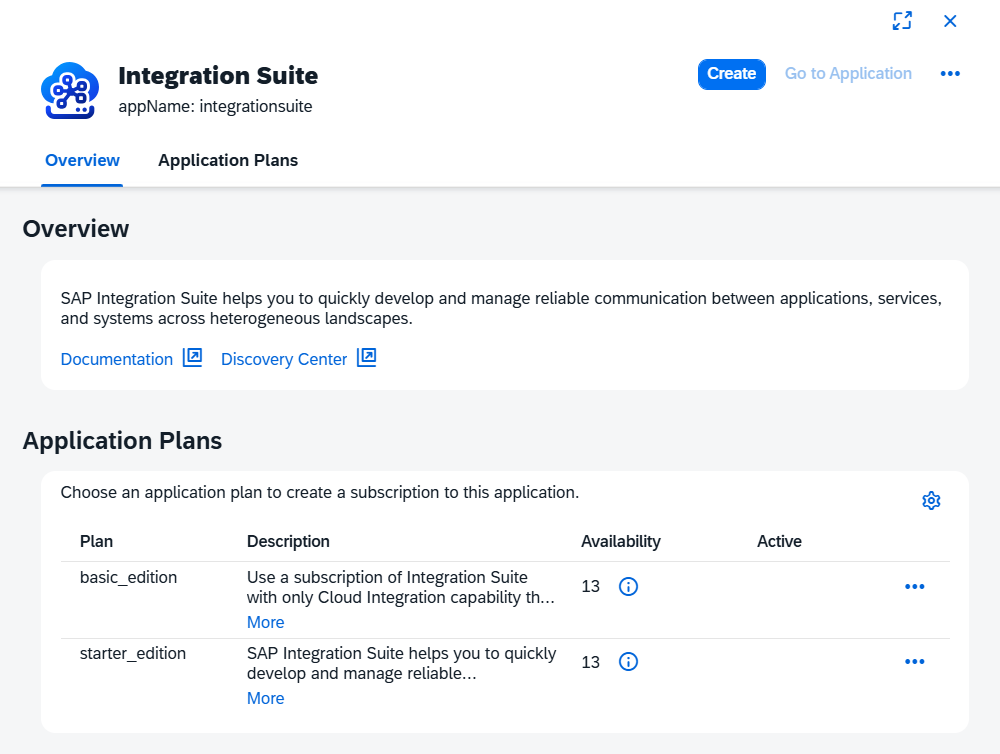
Task: Close the Integration Suite panel
Action: point(950,21)
